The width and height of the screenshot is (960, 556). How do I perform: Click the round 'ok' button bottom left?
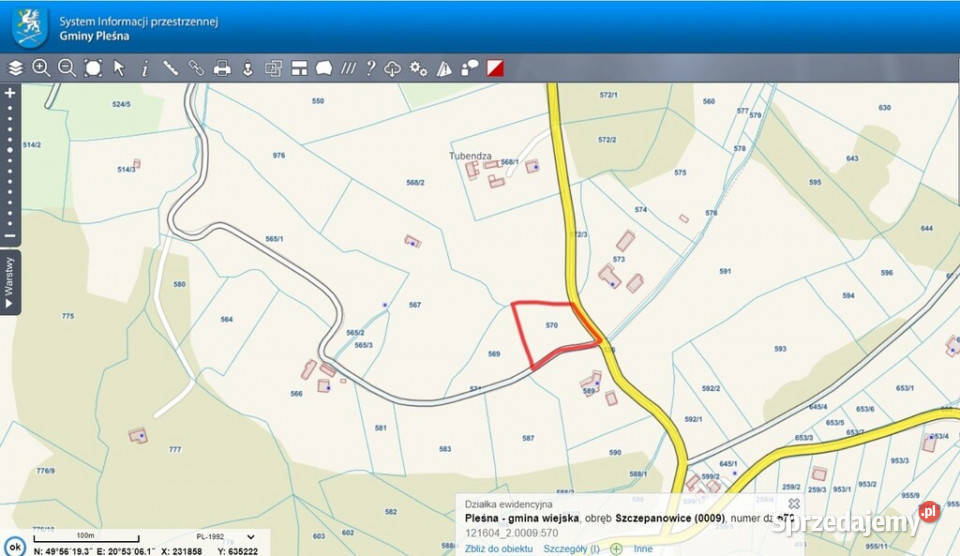click(15, 546)
